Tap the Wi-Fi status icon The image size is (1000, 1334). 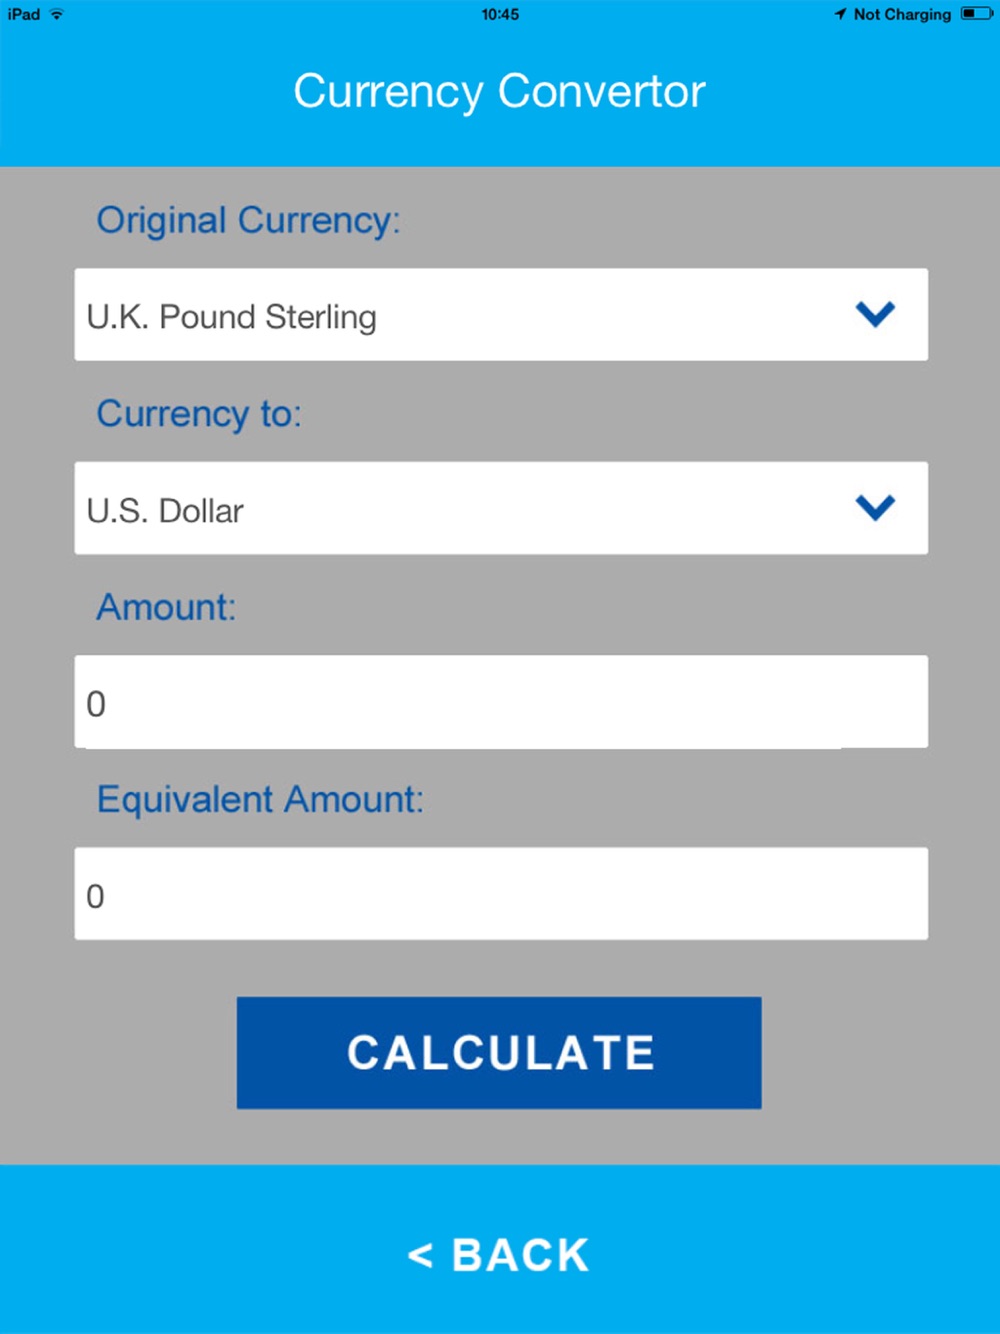tap(57, 14)
